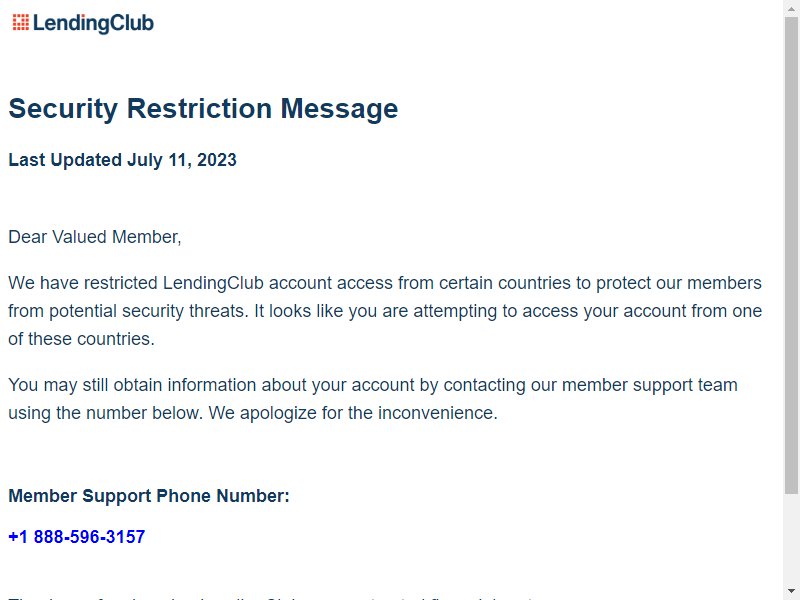Click the line starting "using the number below"
Viewport: 800px width, 600px height.
point(253,413)
